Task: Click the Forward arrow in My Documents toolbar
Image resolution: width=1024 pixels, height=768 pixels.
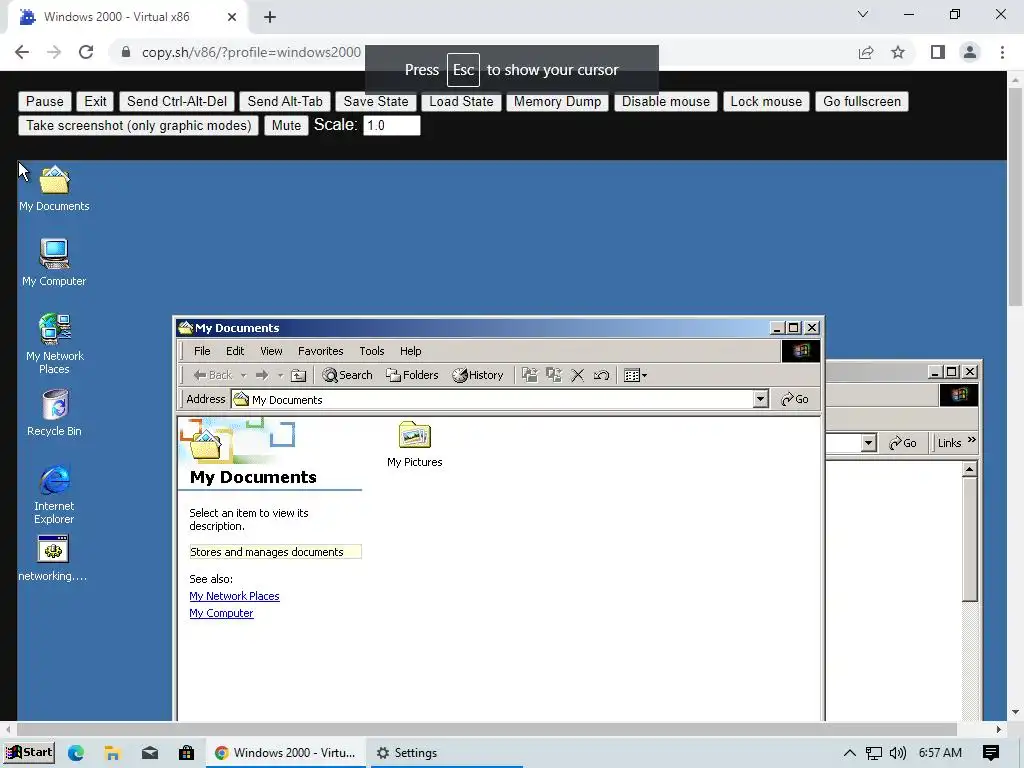Action: (x=262, y=375)
